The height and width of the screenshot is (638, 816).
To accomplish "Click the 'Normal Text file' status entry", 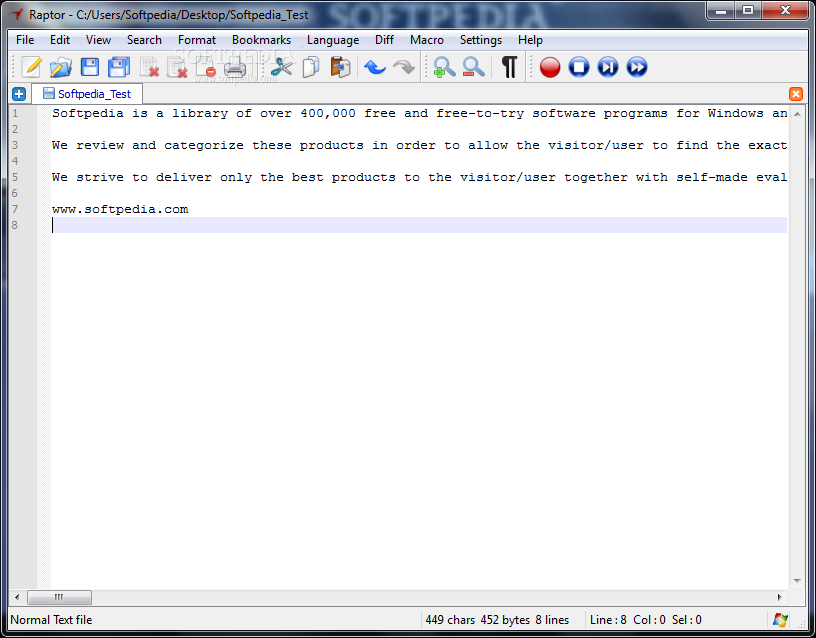I will 51,620.
